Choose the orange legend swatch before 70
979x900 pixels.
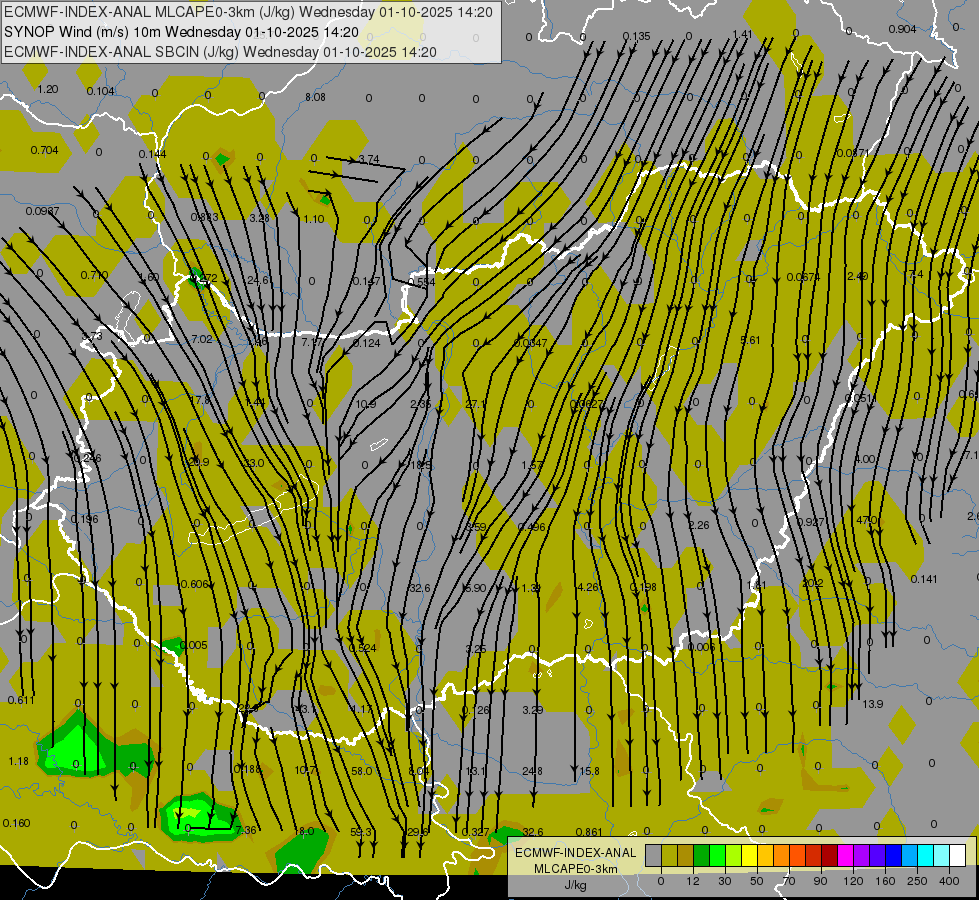coord(782,855)
